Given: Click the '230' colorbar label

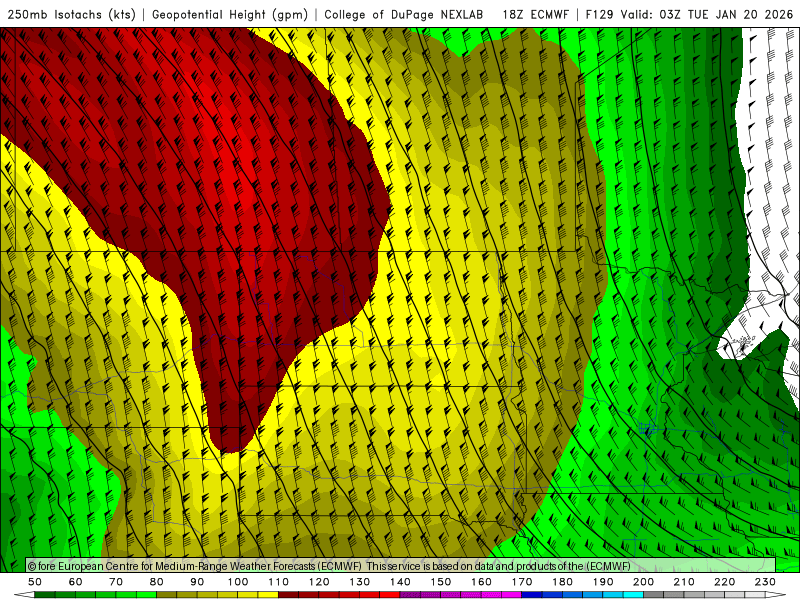Looking at the screenshot, I should pyautogui.click(x=765, y=582).
